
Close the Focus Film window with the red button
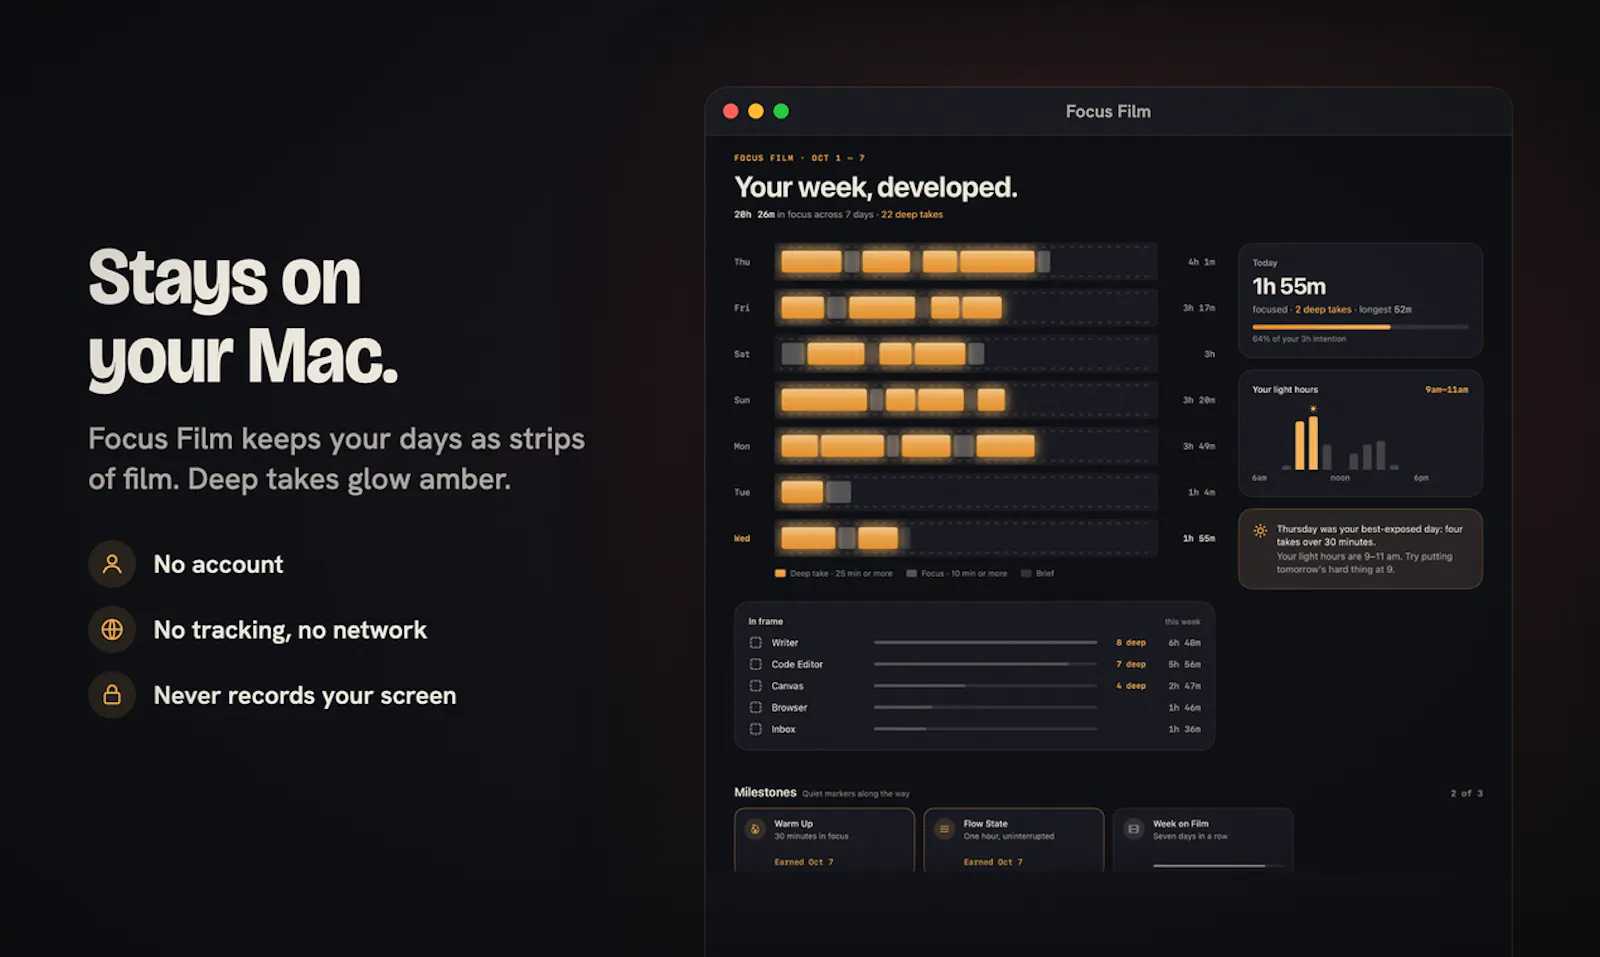[x=731, y=111]
